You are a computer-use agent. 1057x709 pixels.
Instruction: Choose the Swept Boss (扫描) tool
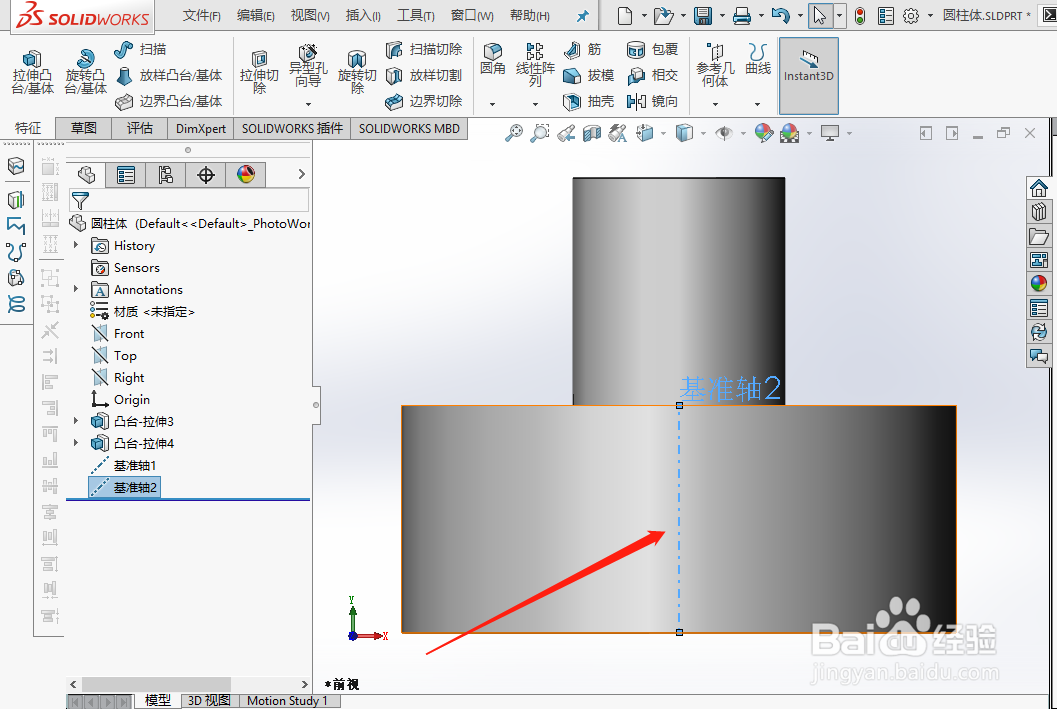click(140, 49)
